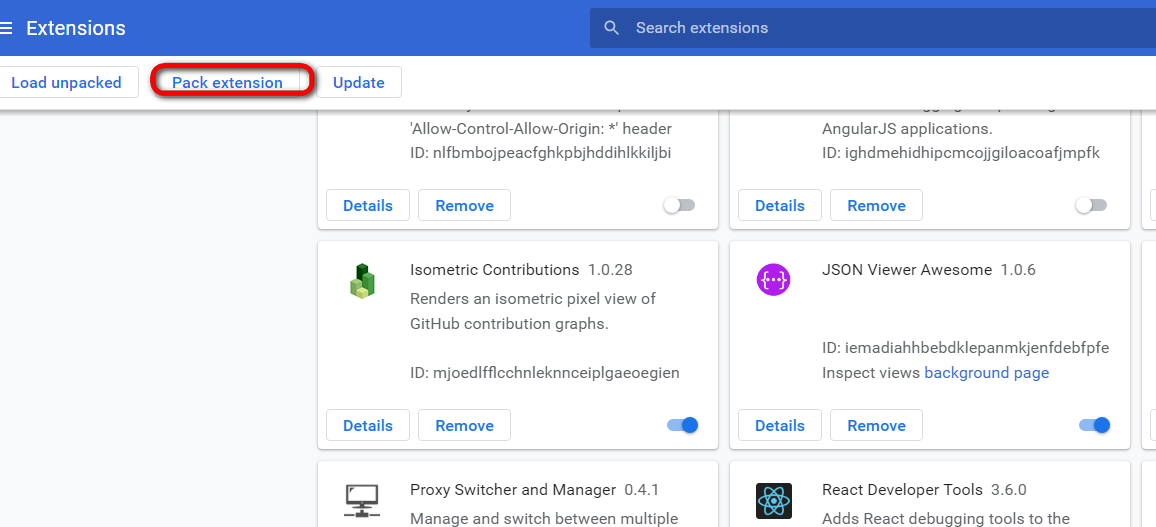Screen dimensions: 1156x527
Task: Disable the JSON Viewer Awesome toggle
Action: tap(1094, 425)
